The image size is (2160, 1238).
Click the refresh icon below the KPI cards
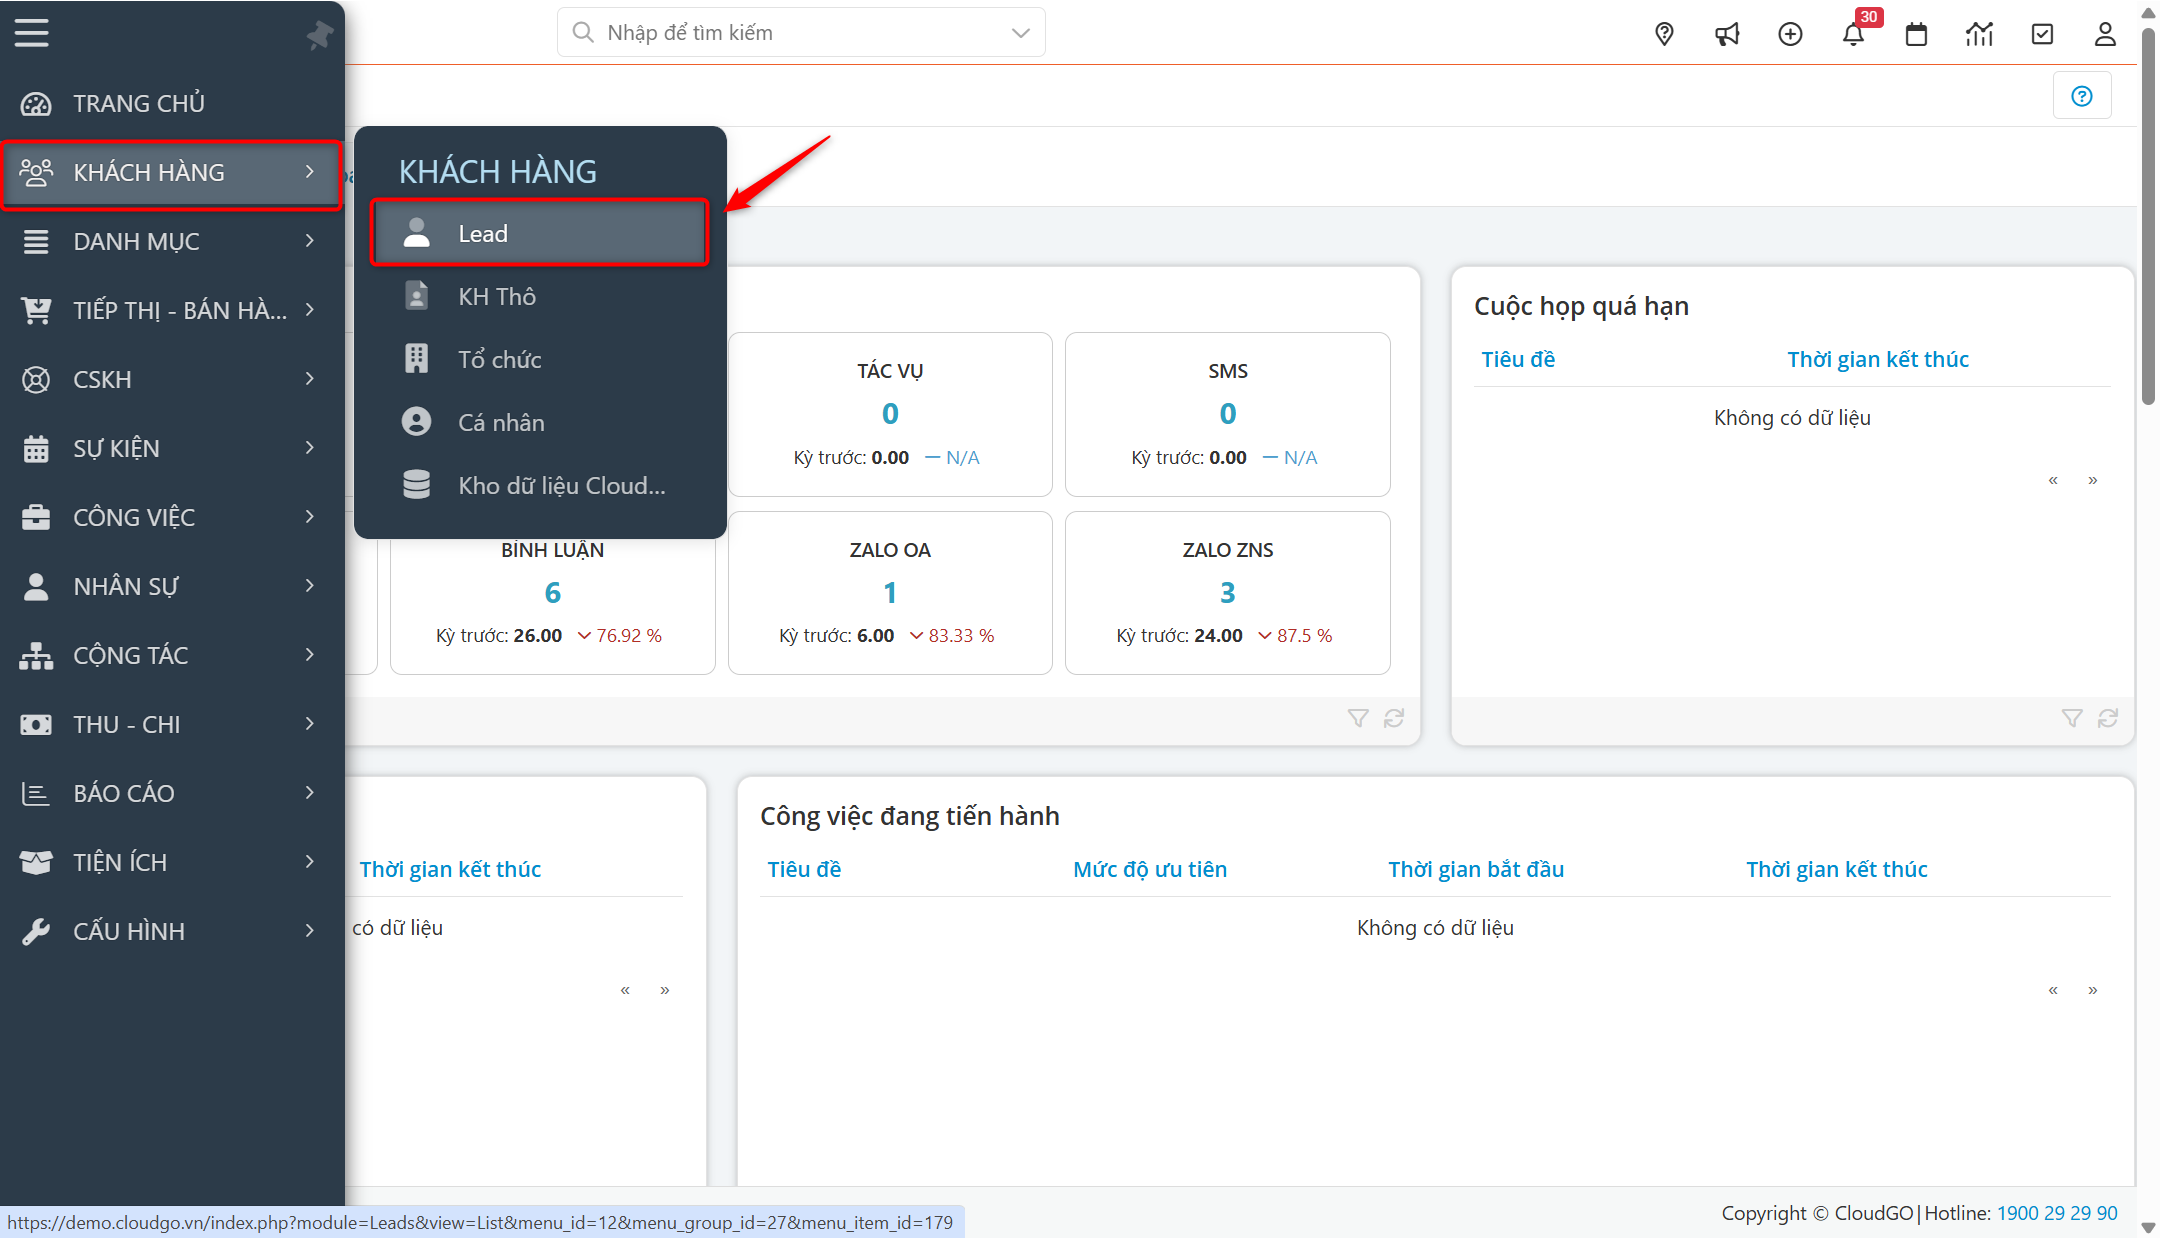click(1394, 718)
